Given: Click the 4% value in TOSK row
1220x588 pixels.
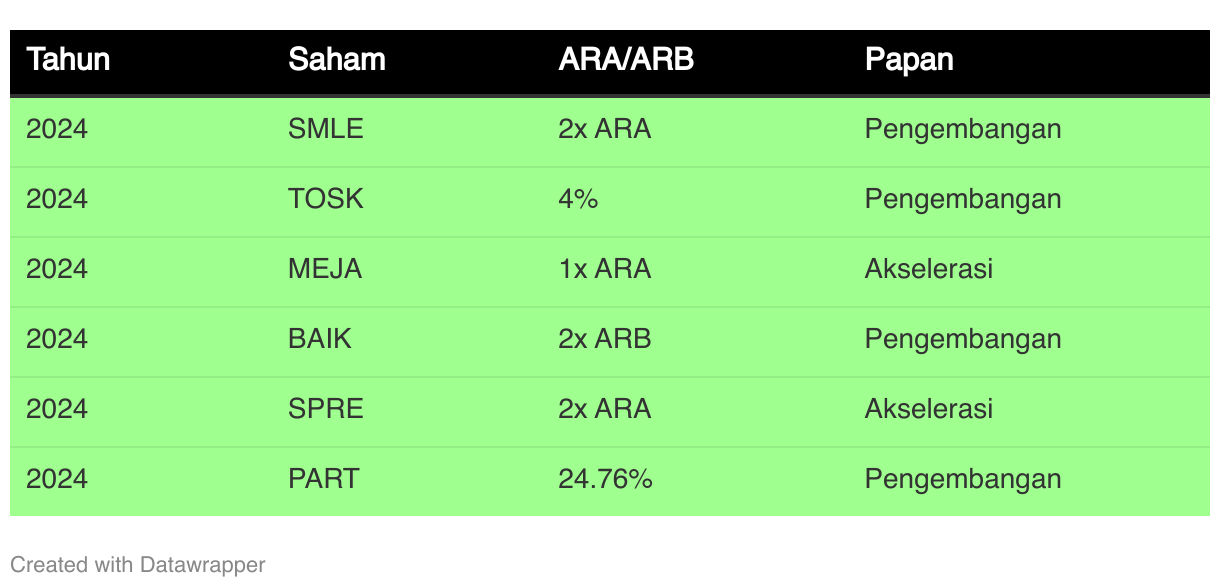Looking at the screenshot, I should pyautogui.click(x=578, y=199).
